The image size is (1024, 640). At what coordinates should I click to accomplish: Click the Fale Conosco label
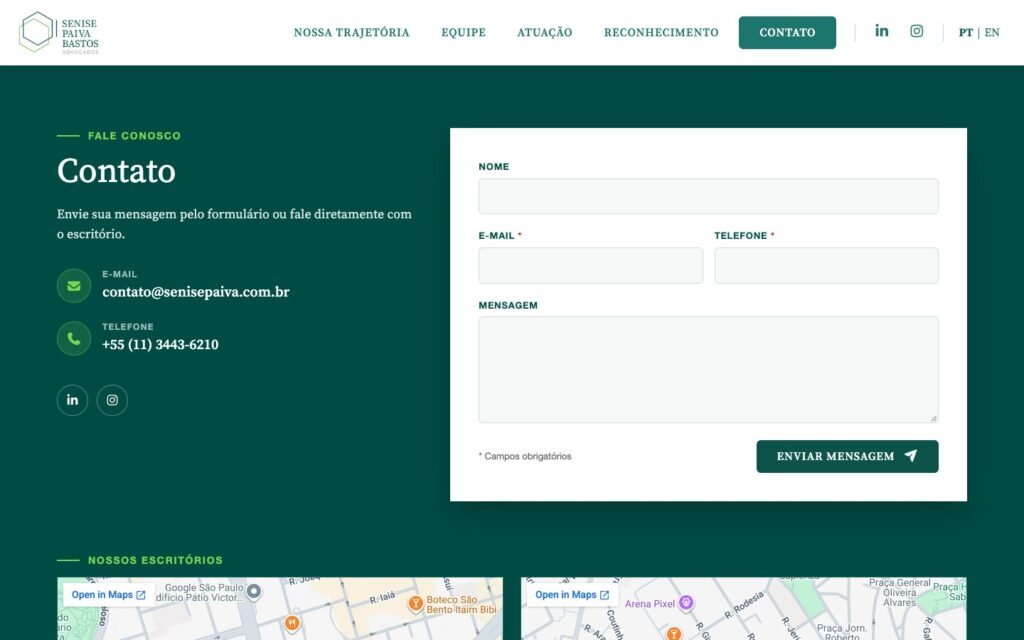pyautogui.click(x=135, y=136)
